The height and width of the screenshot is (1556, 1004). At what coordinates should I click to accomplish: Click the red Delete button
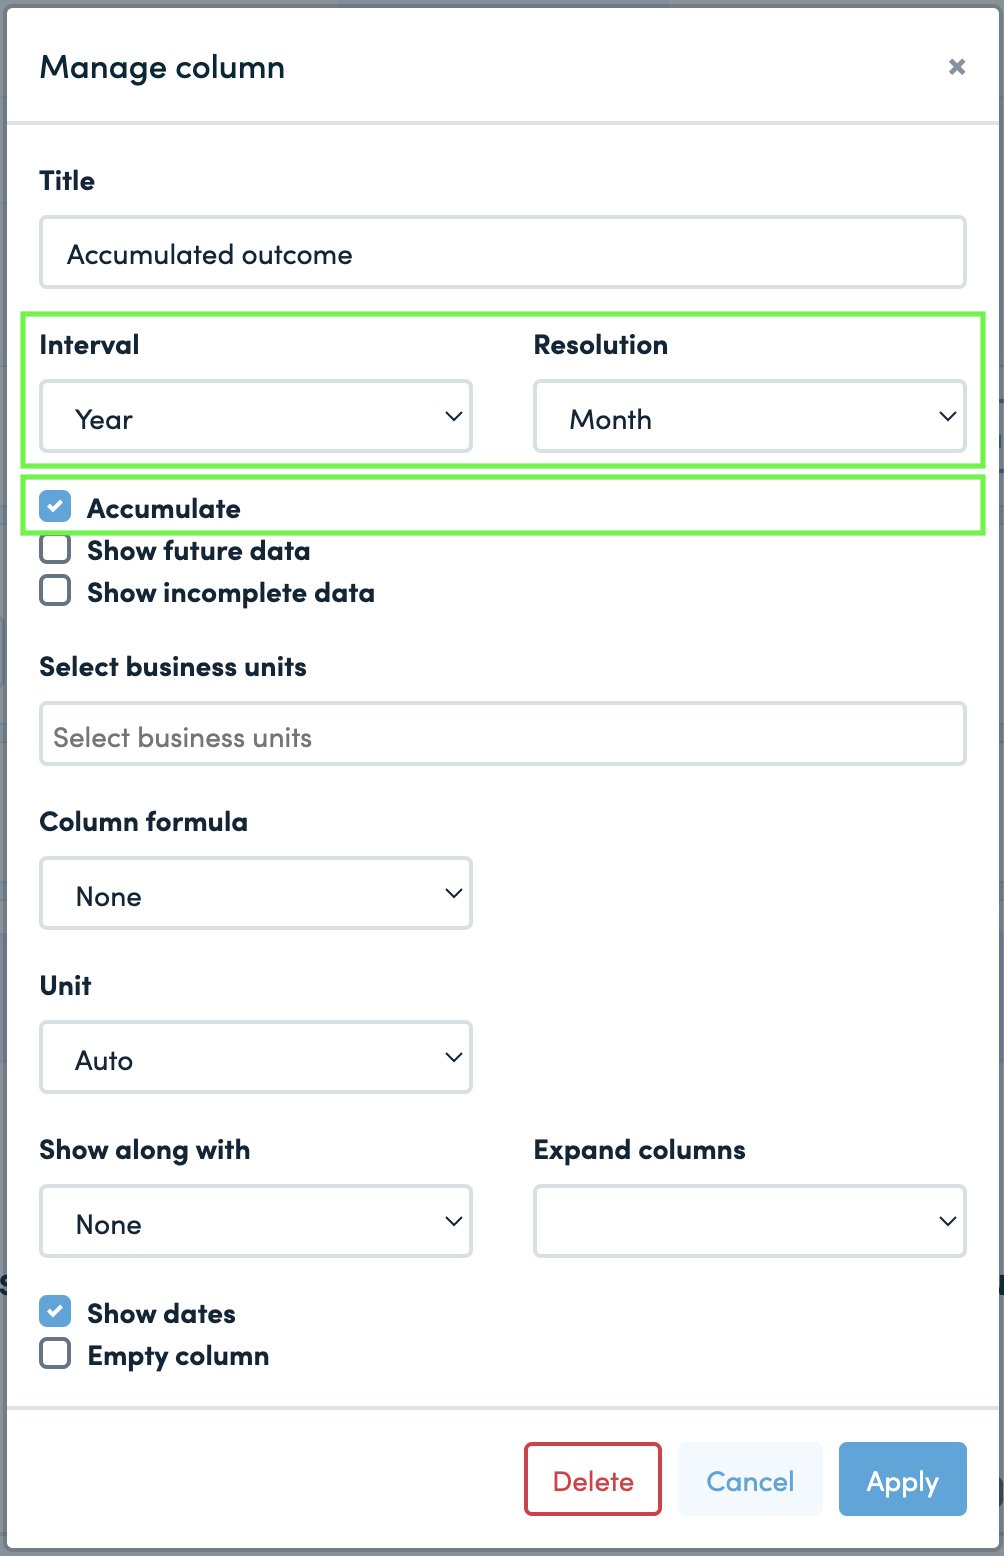(x=593, y=1479)
